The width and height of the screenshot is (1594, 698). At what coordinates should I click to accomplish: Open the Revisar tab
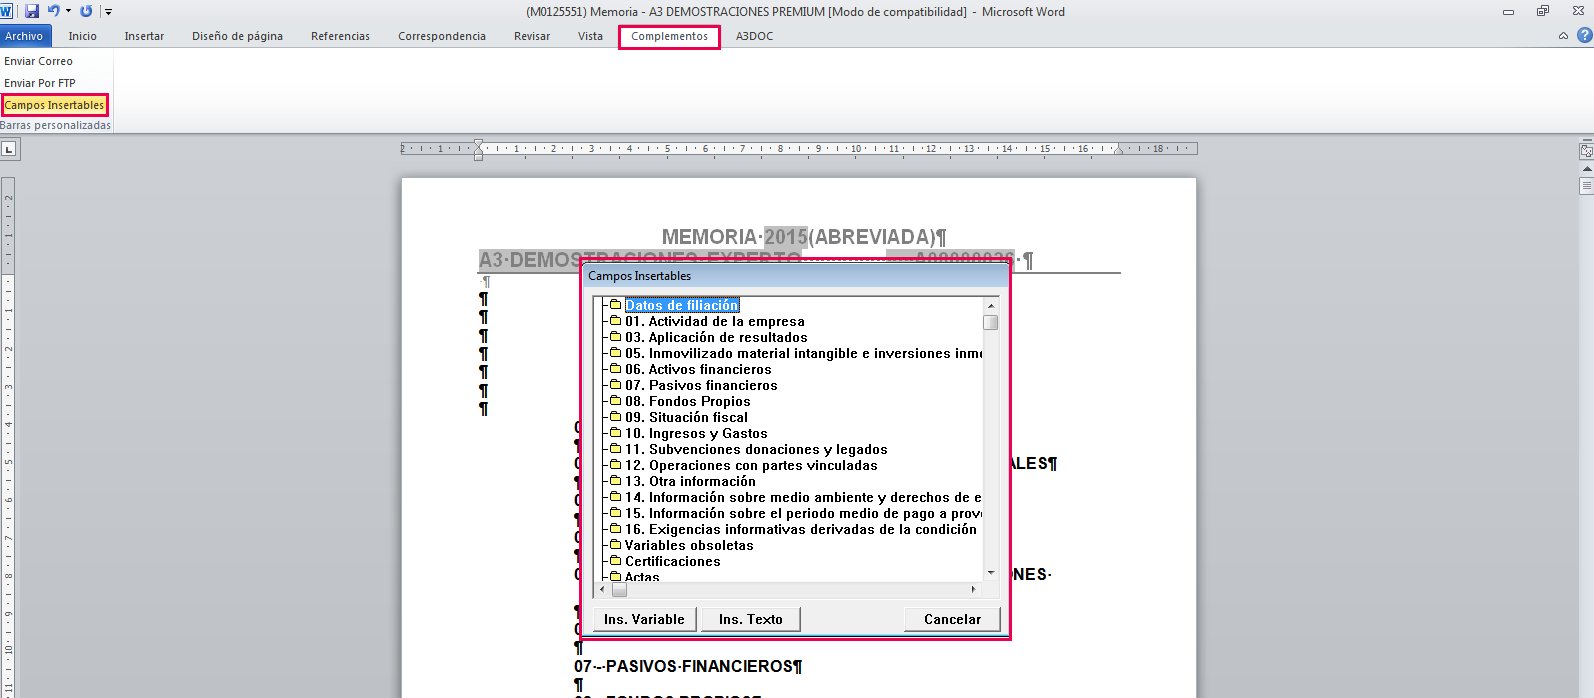pos(532,36)
